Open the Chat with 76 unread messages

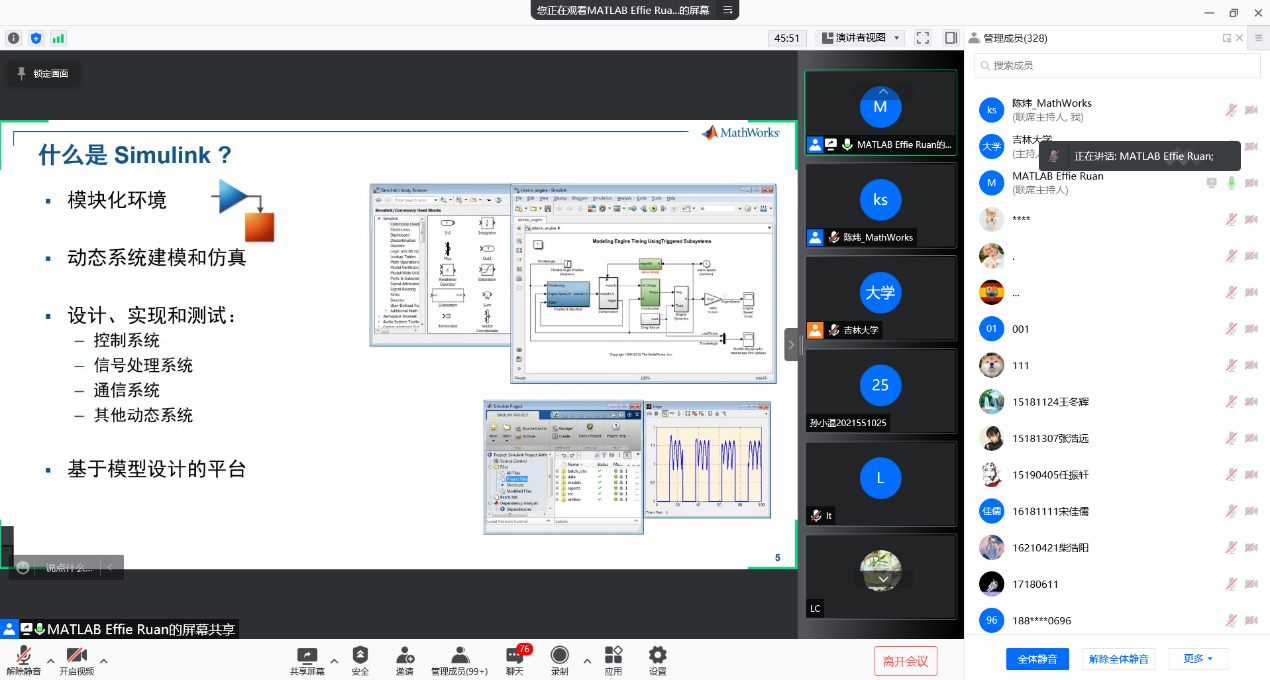515,656
